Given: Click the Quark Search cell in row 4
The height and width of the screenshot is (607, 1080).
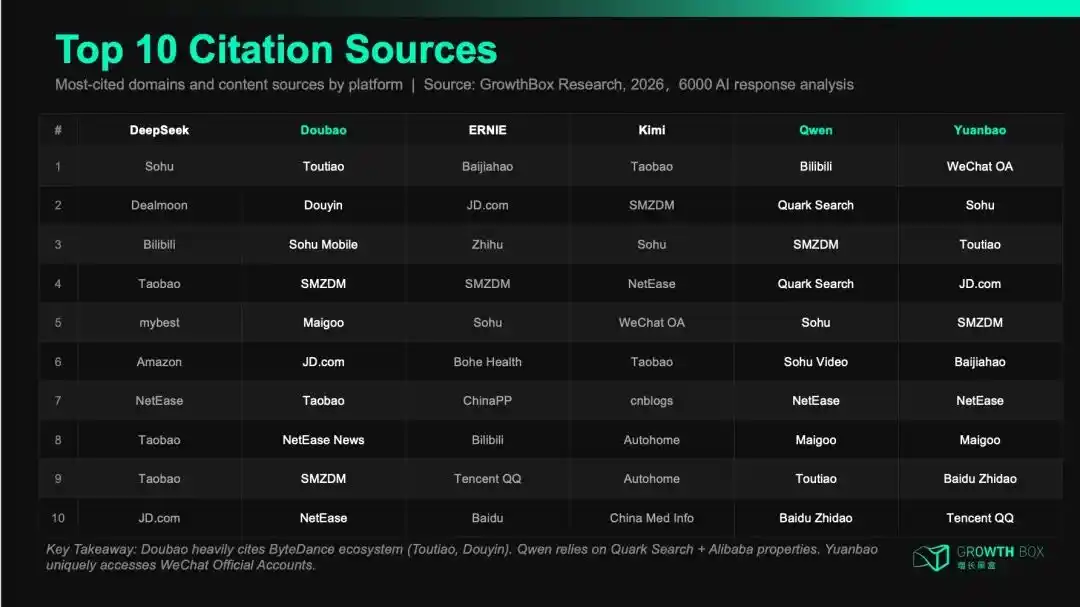Looking at the screenshot, I should [x=816, y=284].
